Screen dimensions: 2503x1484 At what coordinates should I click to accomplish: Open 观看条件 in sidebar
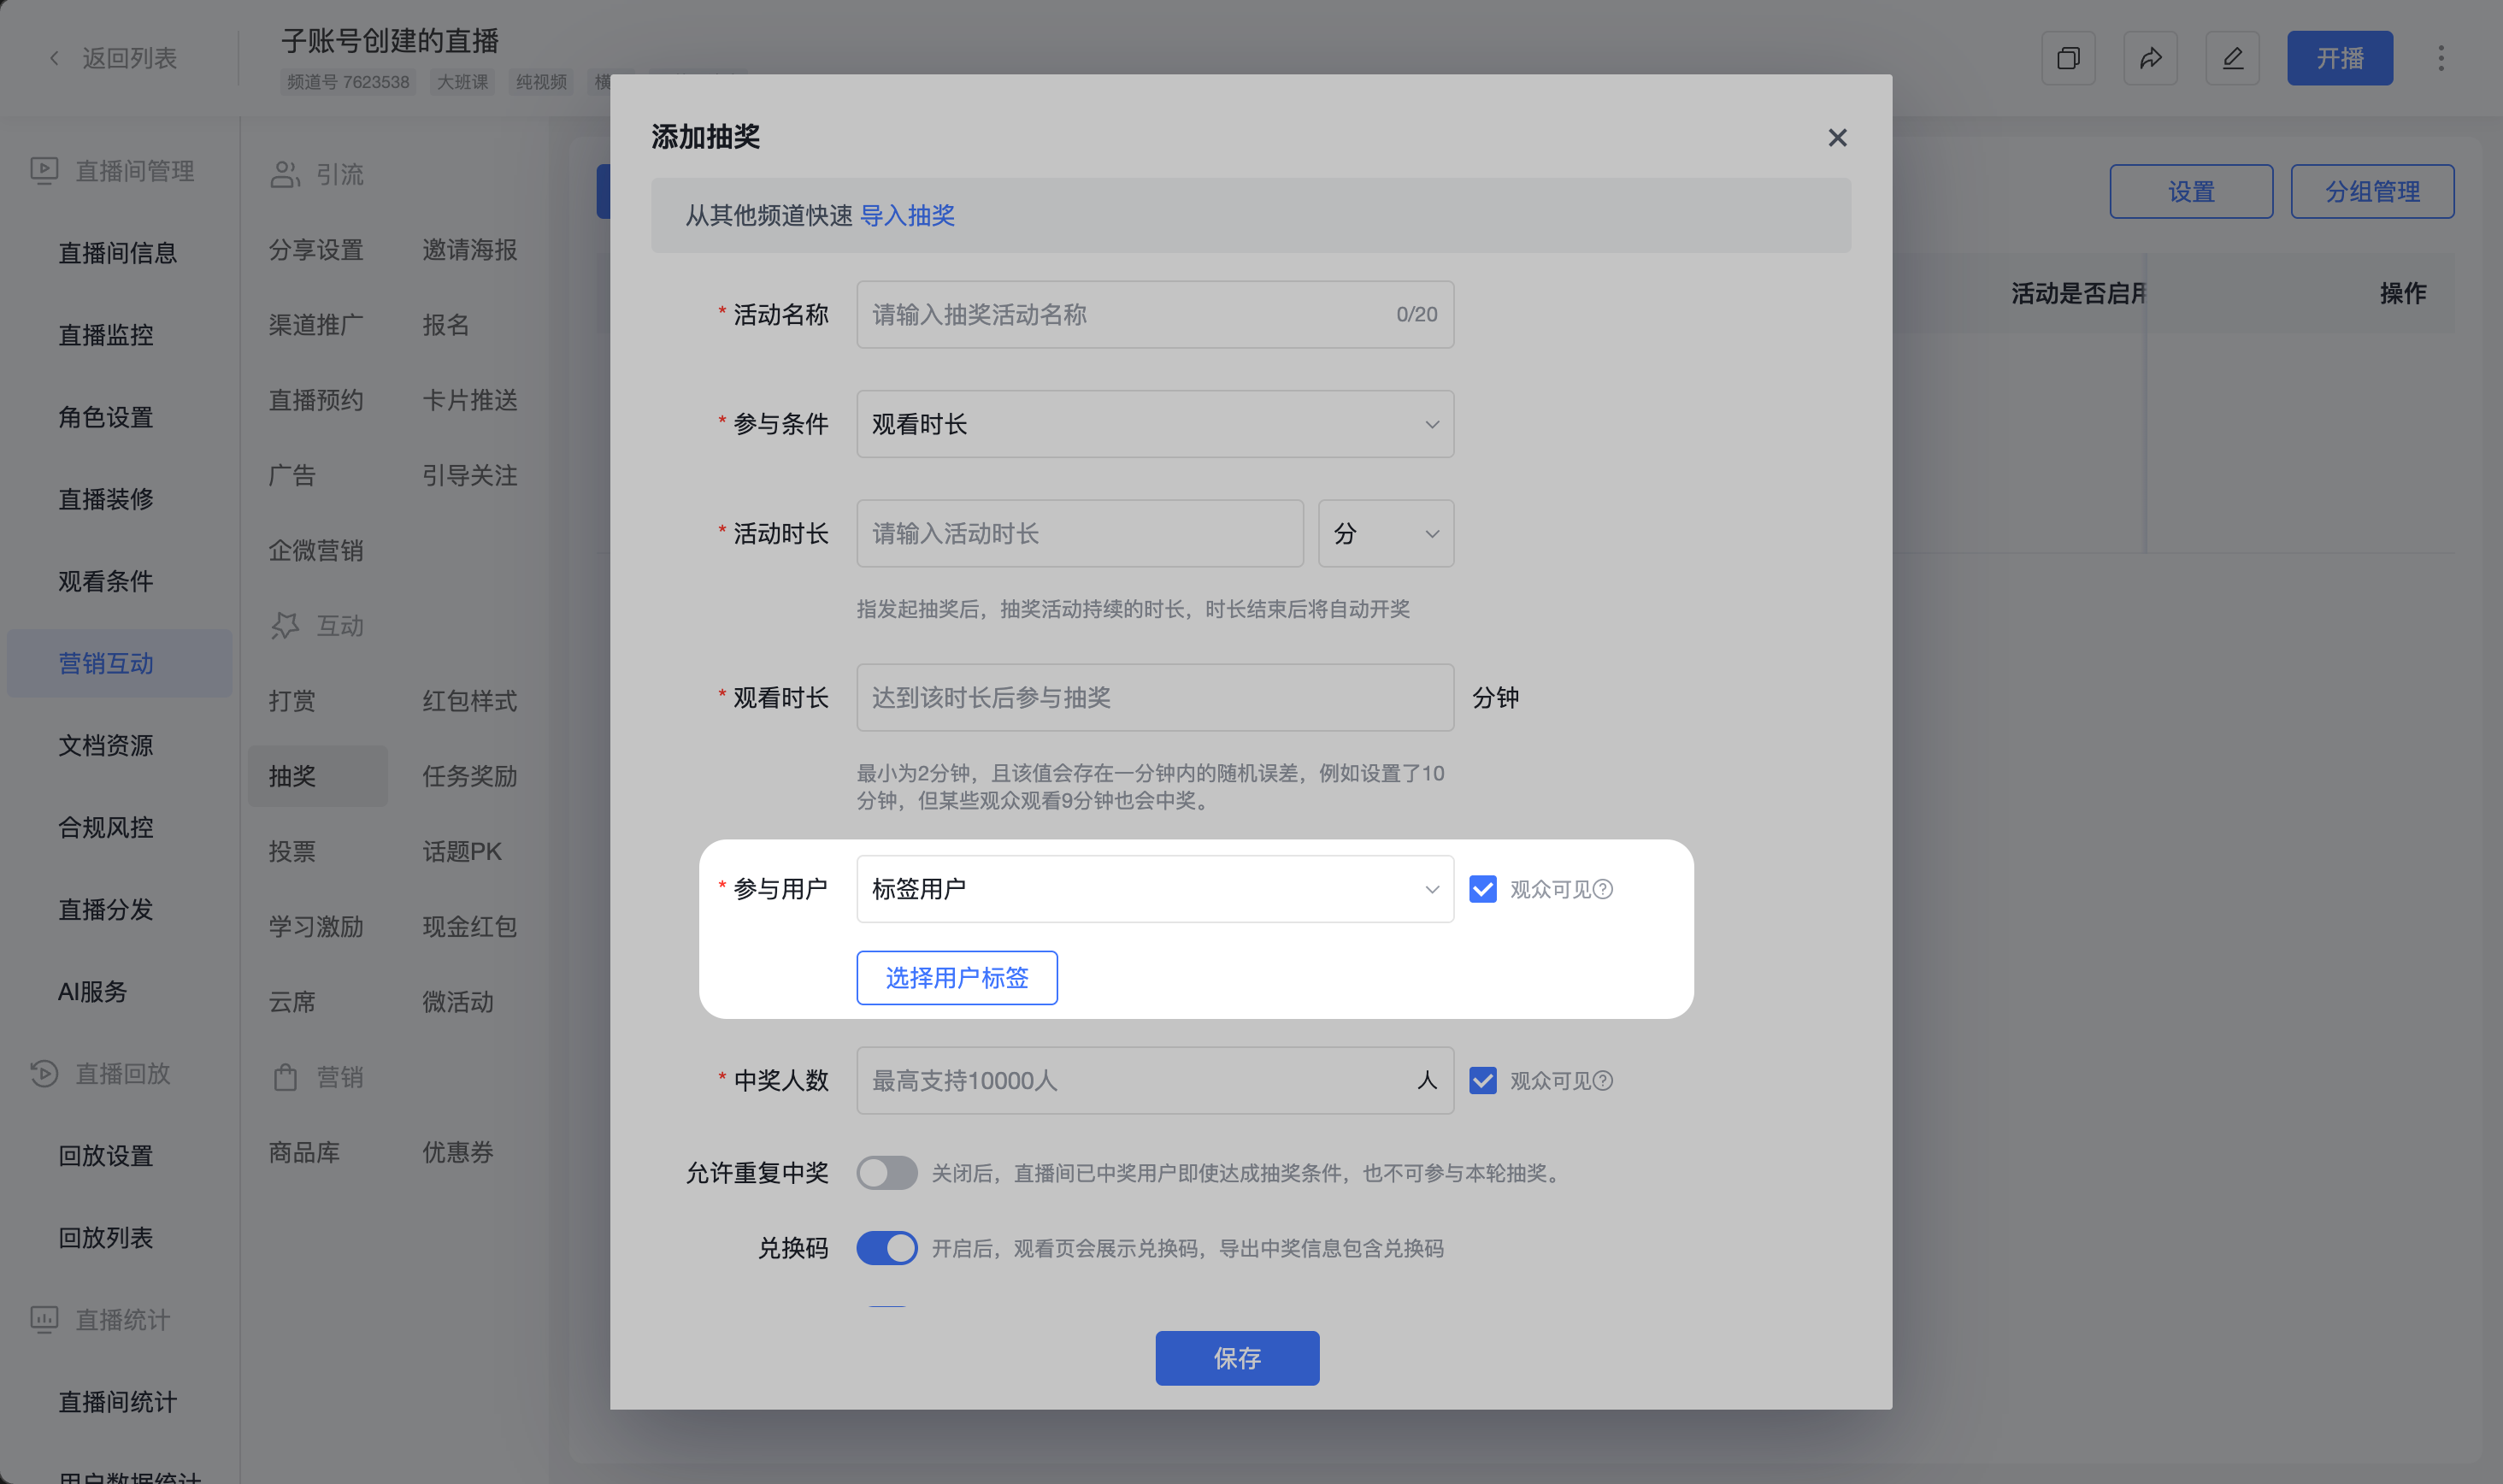click(105, 581)
